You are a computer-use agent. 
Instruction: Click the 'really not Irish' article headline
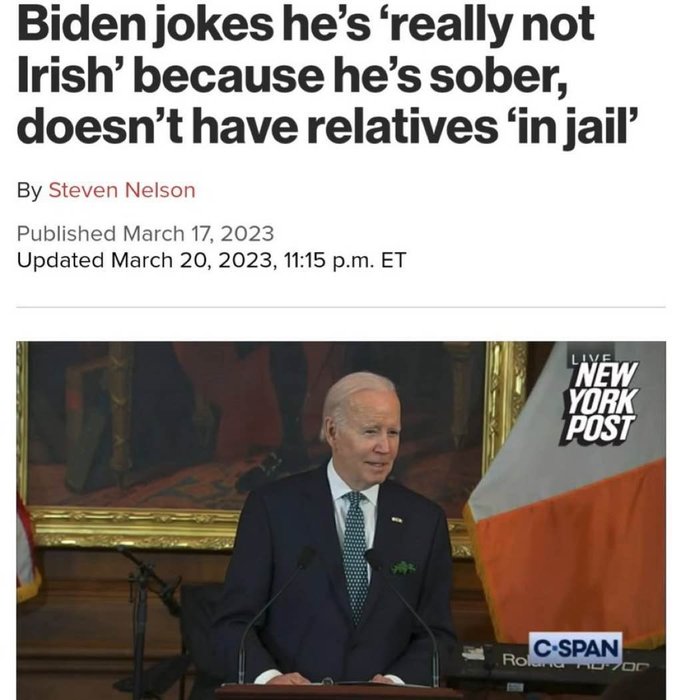pos(326,74)
